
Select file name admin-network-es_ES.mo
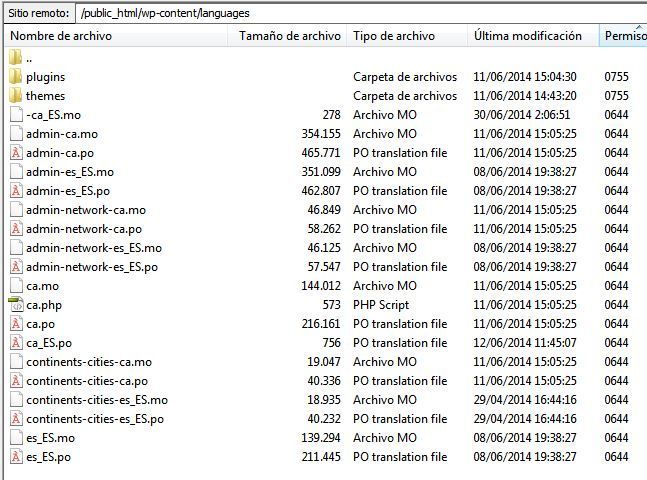(94, 248)
